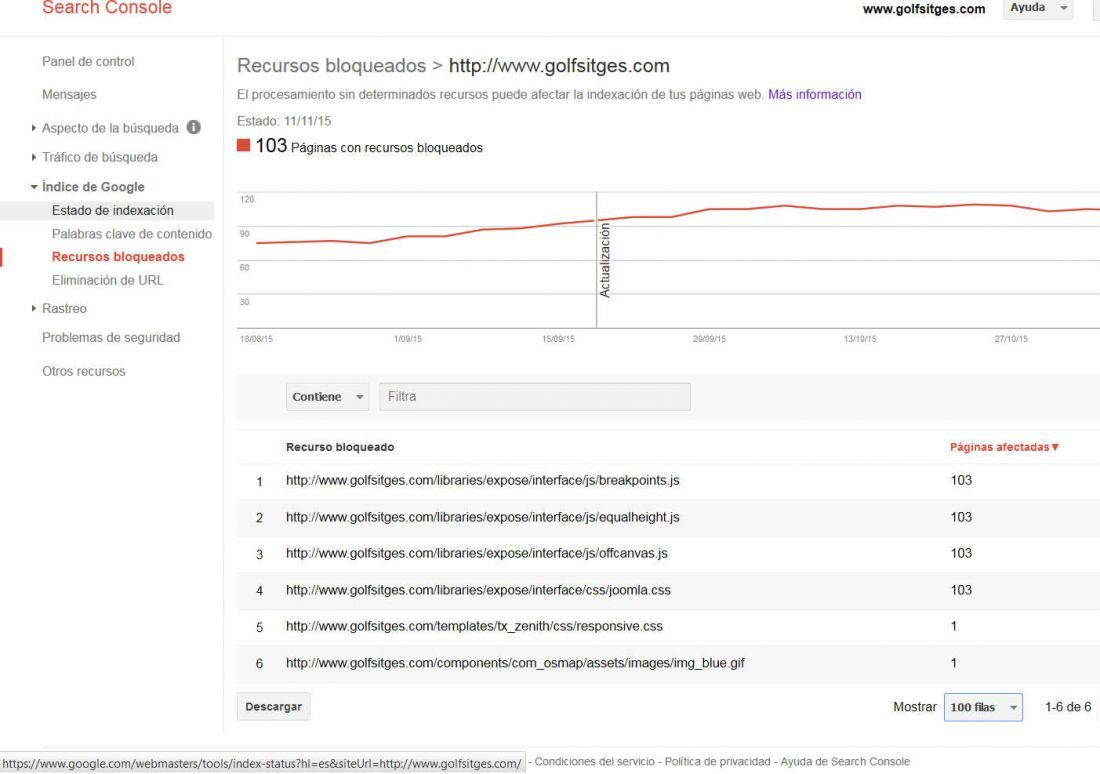Open the Más información link
Image resolution: width=1100 pixels, height=774 pixels.
(x=814, y=94)
